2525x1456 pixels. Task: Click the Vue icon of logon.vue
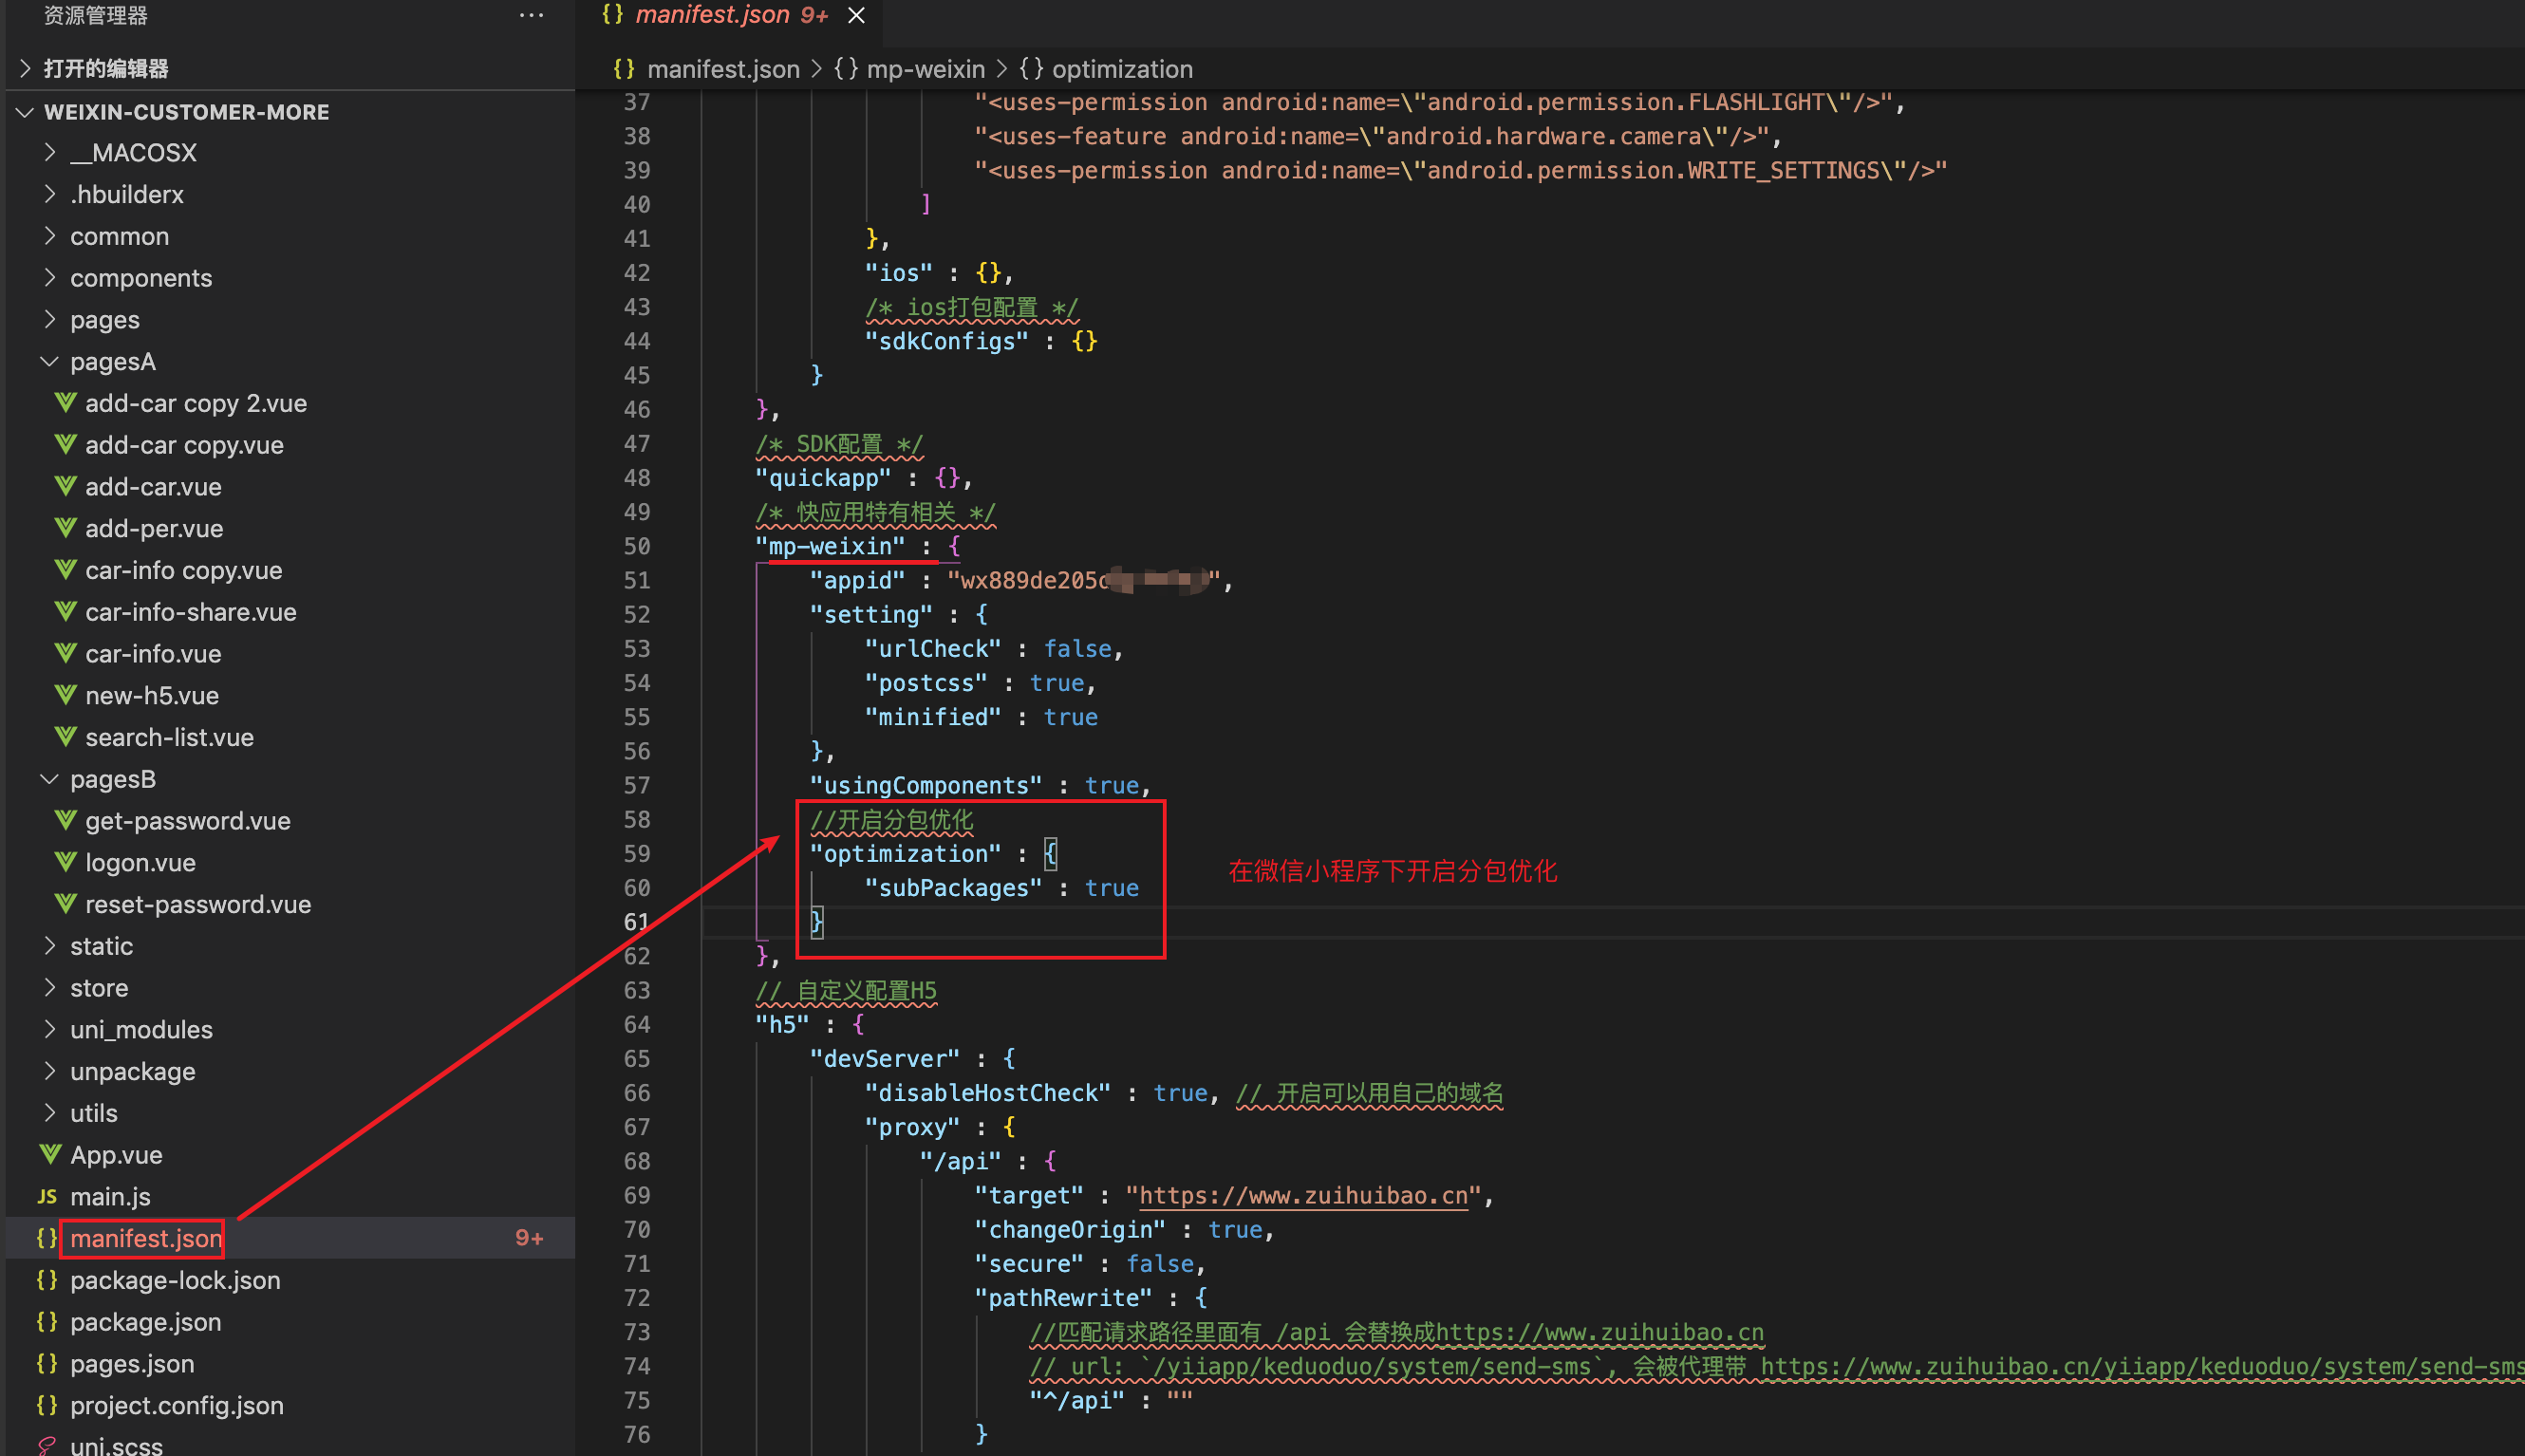pos(66,862)
